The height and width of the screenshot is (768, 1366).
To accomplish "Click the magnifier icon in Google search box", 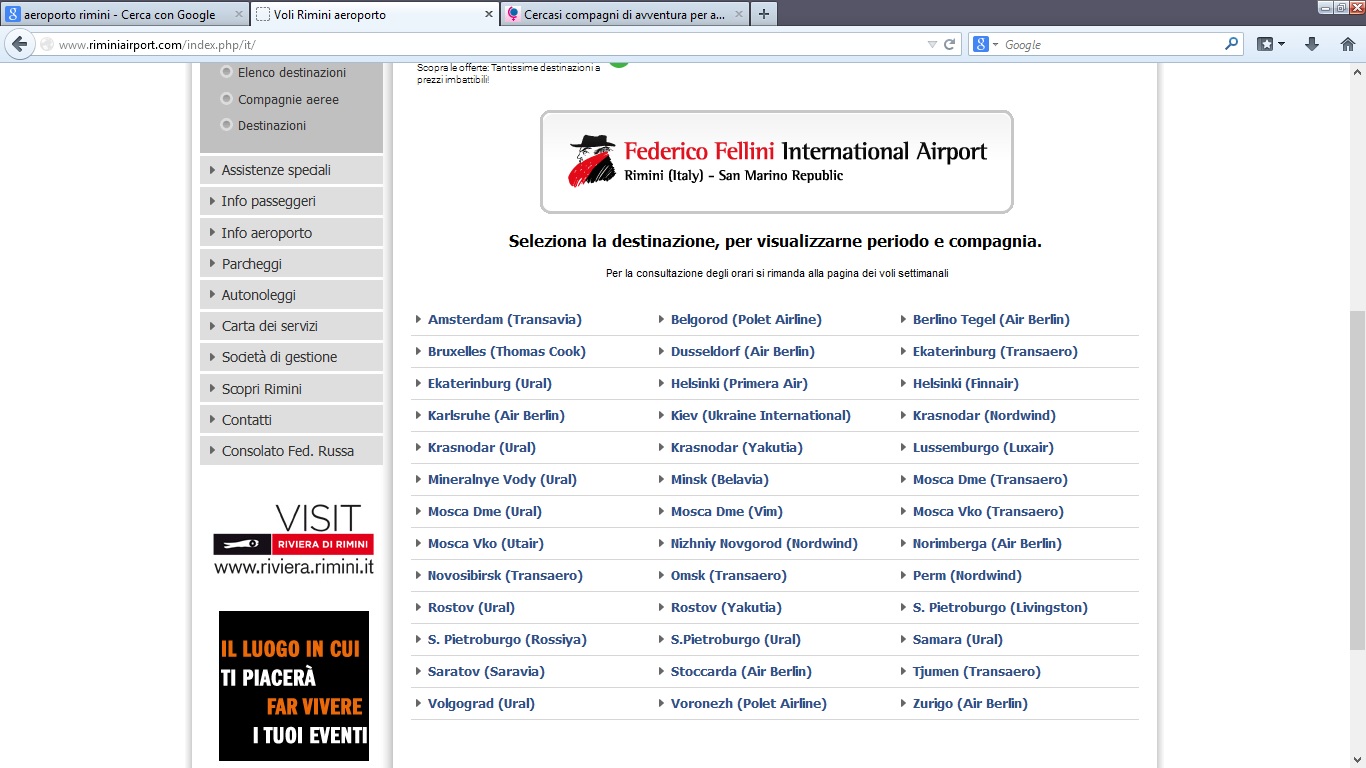I will point(1231,45).
